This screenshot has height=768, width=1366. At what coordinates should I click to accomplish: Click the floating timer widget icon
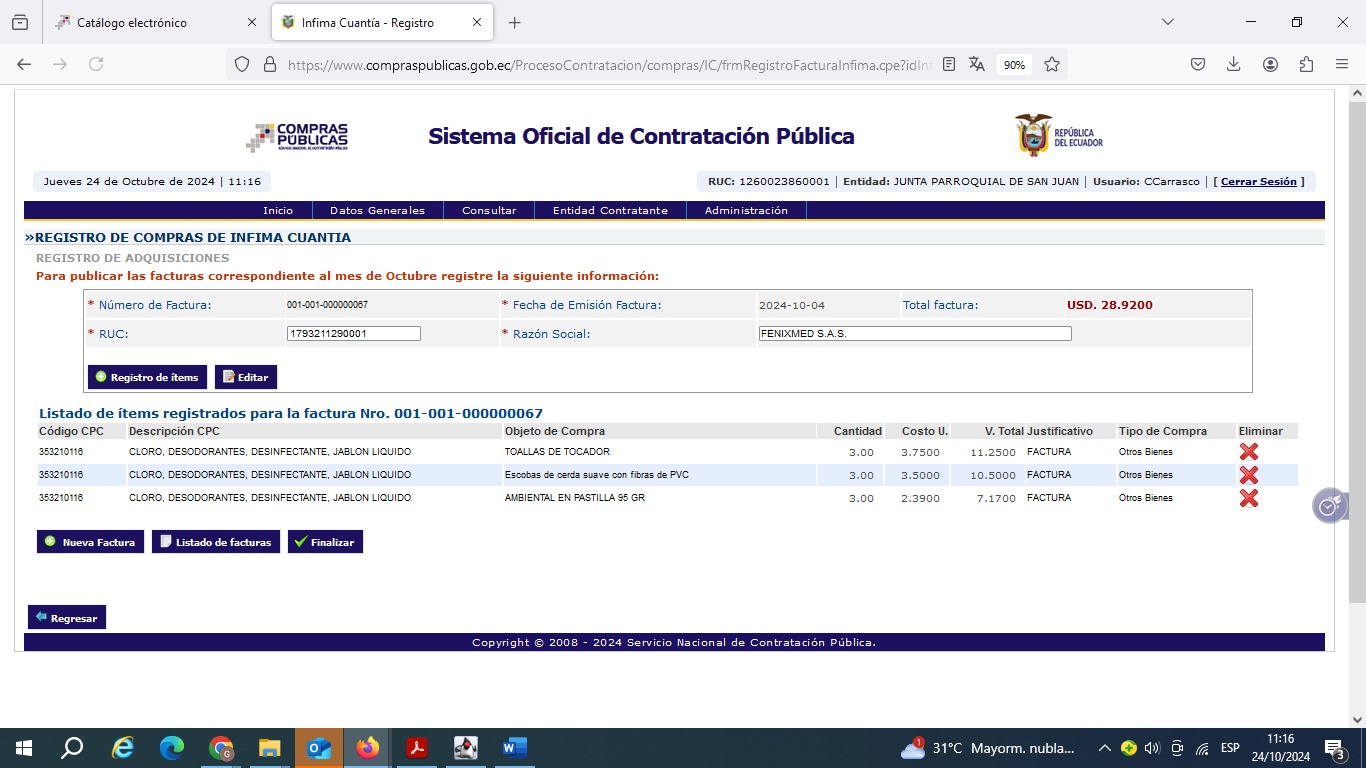click(1328, 507)
